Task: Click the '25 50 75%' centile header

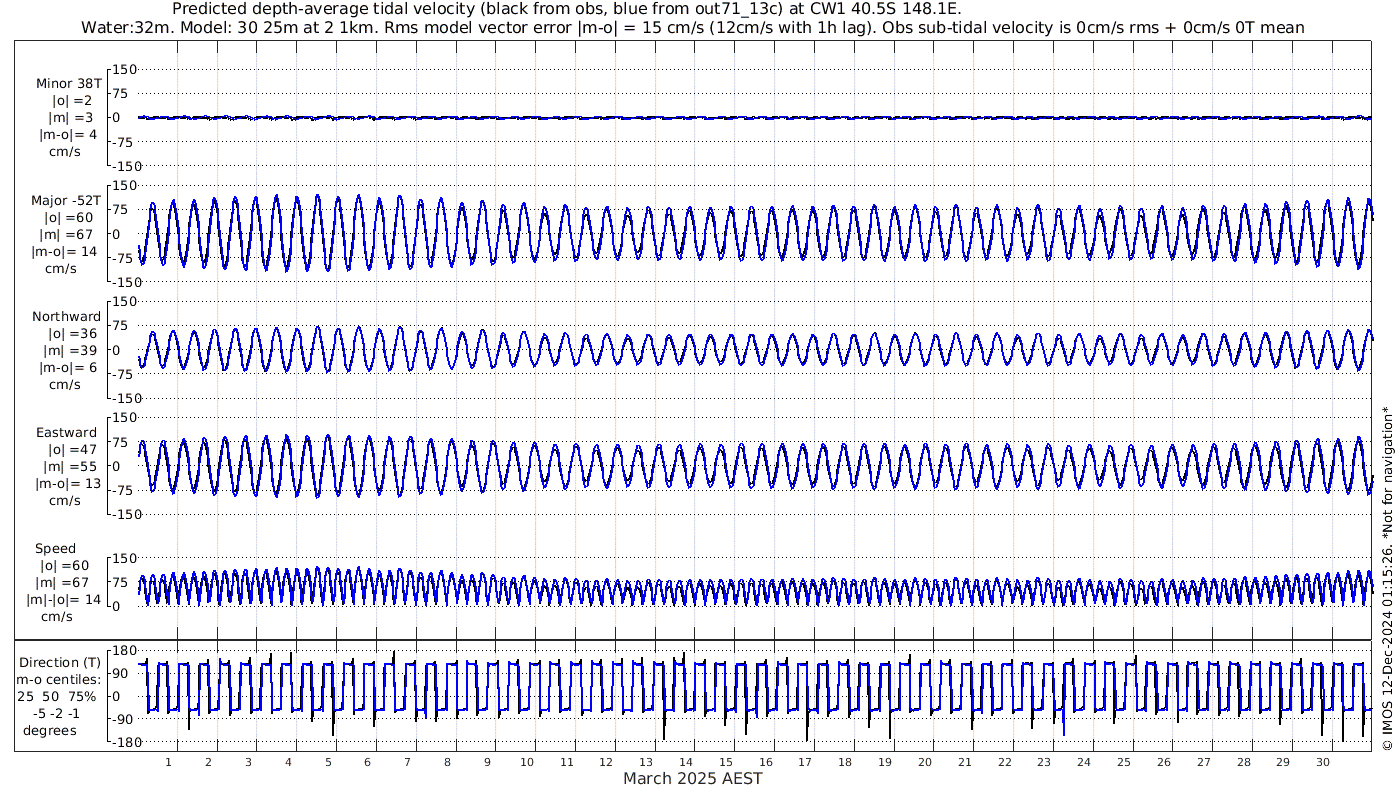Action: (x=56, y=696)
